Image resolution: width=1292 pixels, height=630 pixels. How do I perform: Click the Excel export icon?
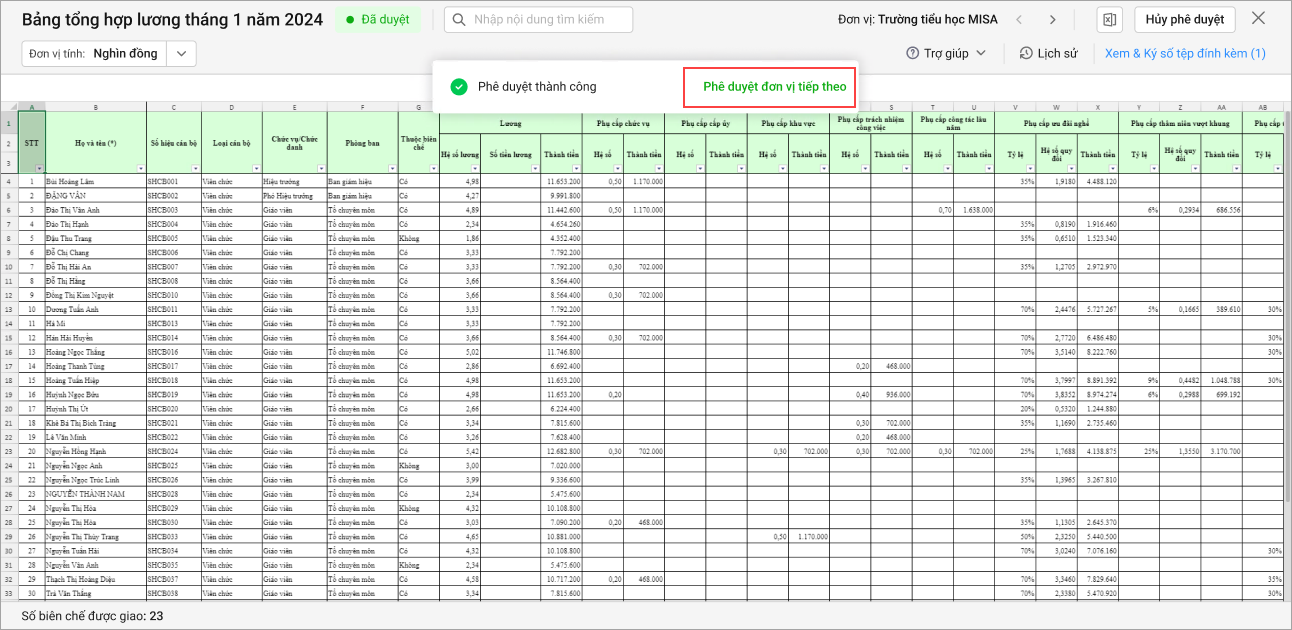(x=1108, y=20)
